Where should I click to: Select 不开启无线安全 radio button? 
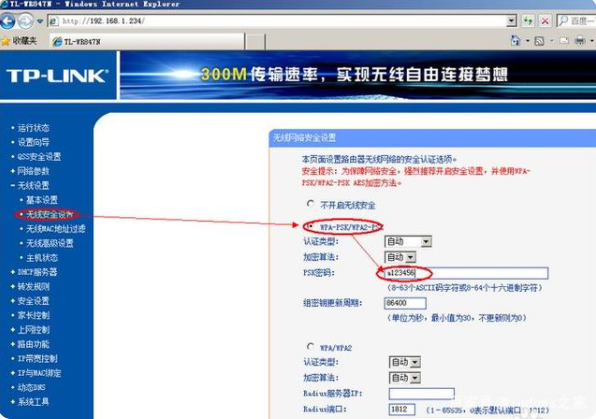point(311,204)
